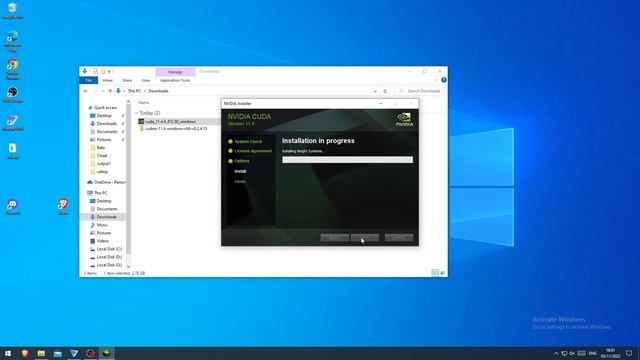Open the Microsoft Edge desktop shortcut
Image resolution: width=640 pixels, height=360 pixels.
point(13,41)
